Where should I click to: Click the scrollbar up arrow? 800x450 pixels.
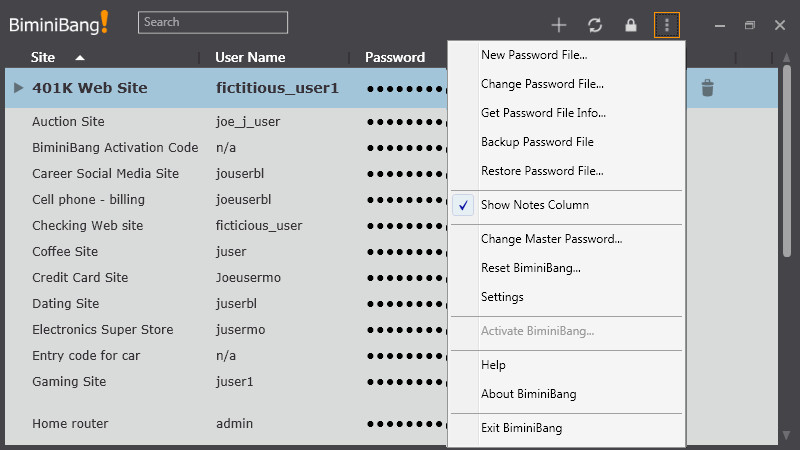coord(786,57)
